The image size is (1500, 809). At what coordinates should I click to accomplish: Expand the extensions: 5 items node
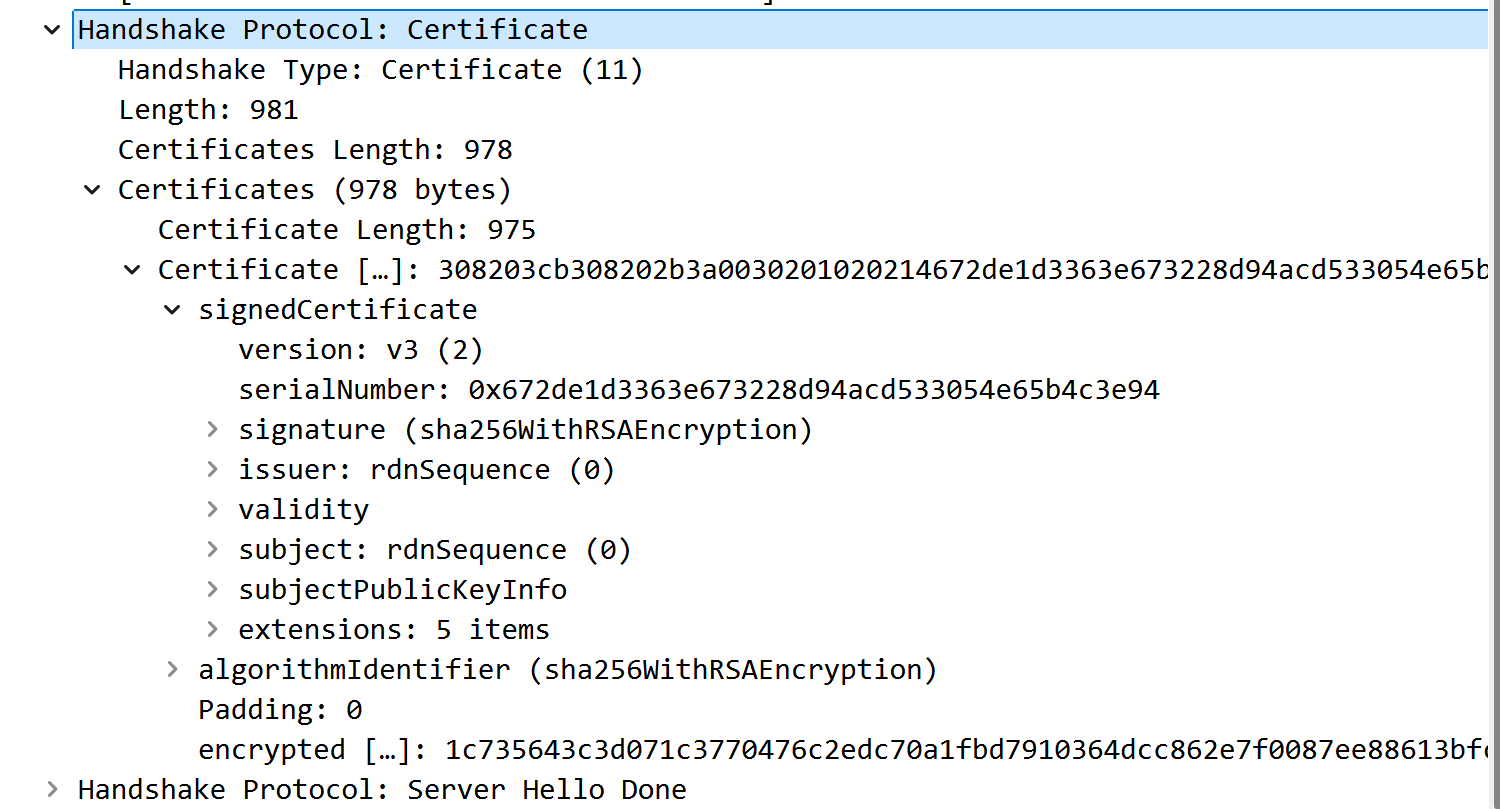[212, 630]
